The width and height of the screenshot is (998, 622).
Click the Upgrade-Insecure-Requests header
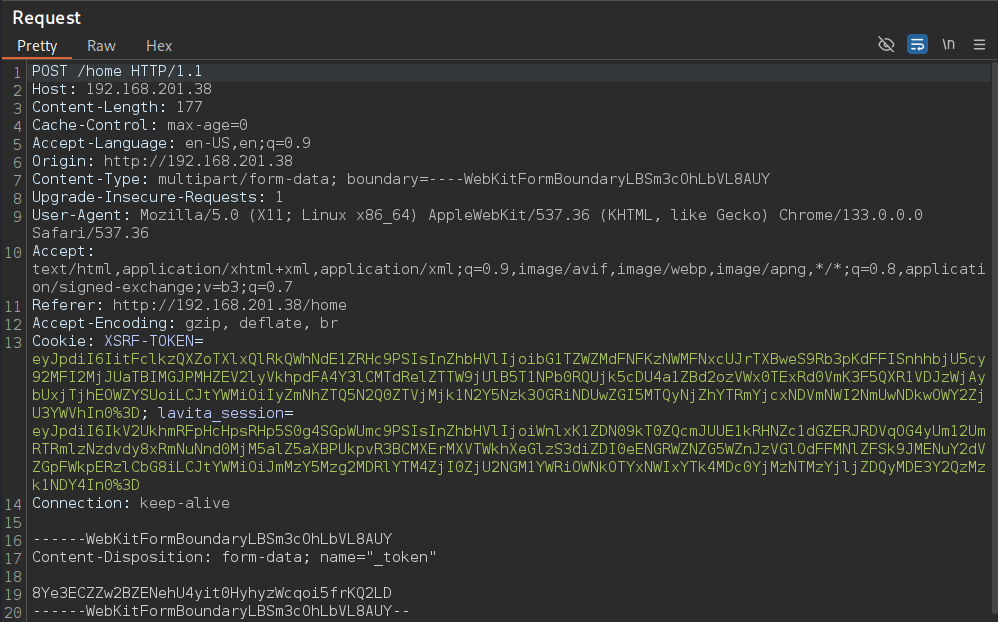158,197
